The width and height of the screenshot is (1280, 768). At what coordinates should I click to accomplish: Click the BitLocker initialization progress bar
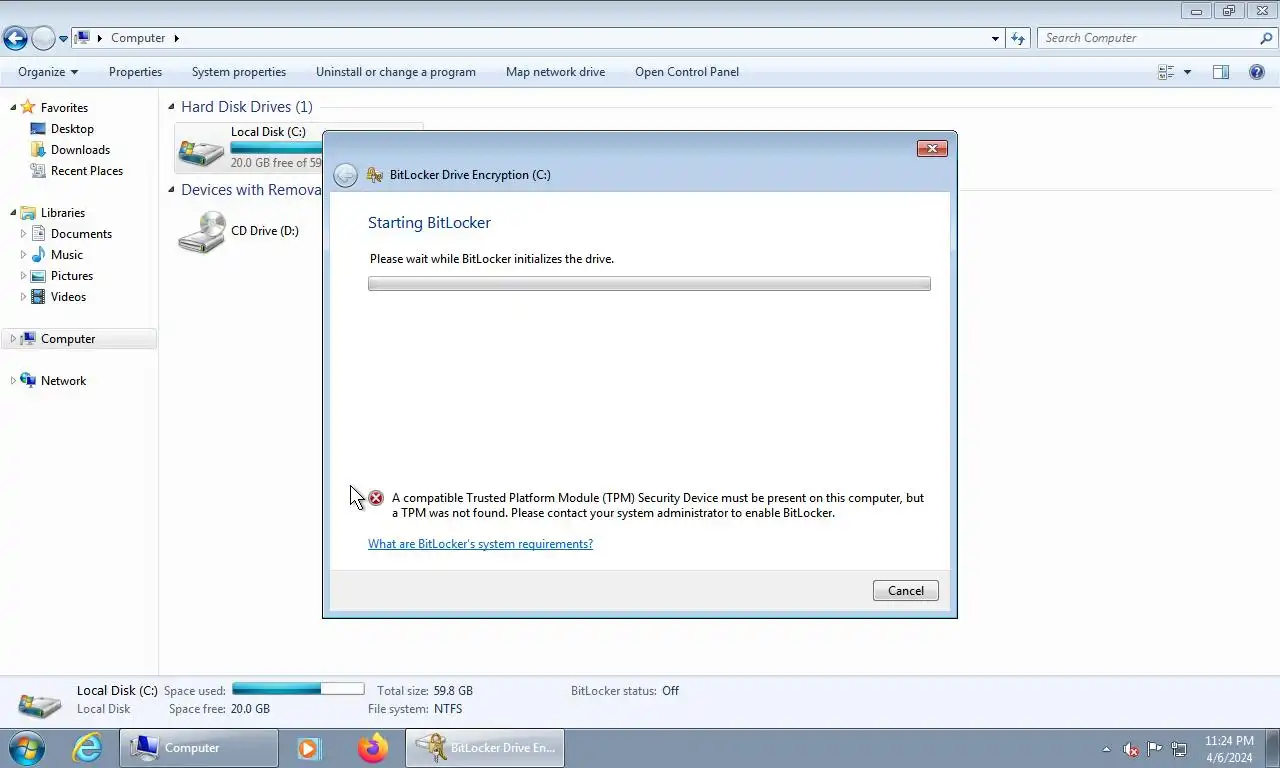point(649,284)
